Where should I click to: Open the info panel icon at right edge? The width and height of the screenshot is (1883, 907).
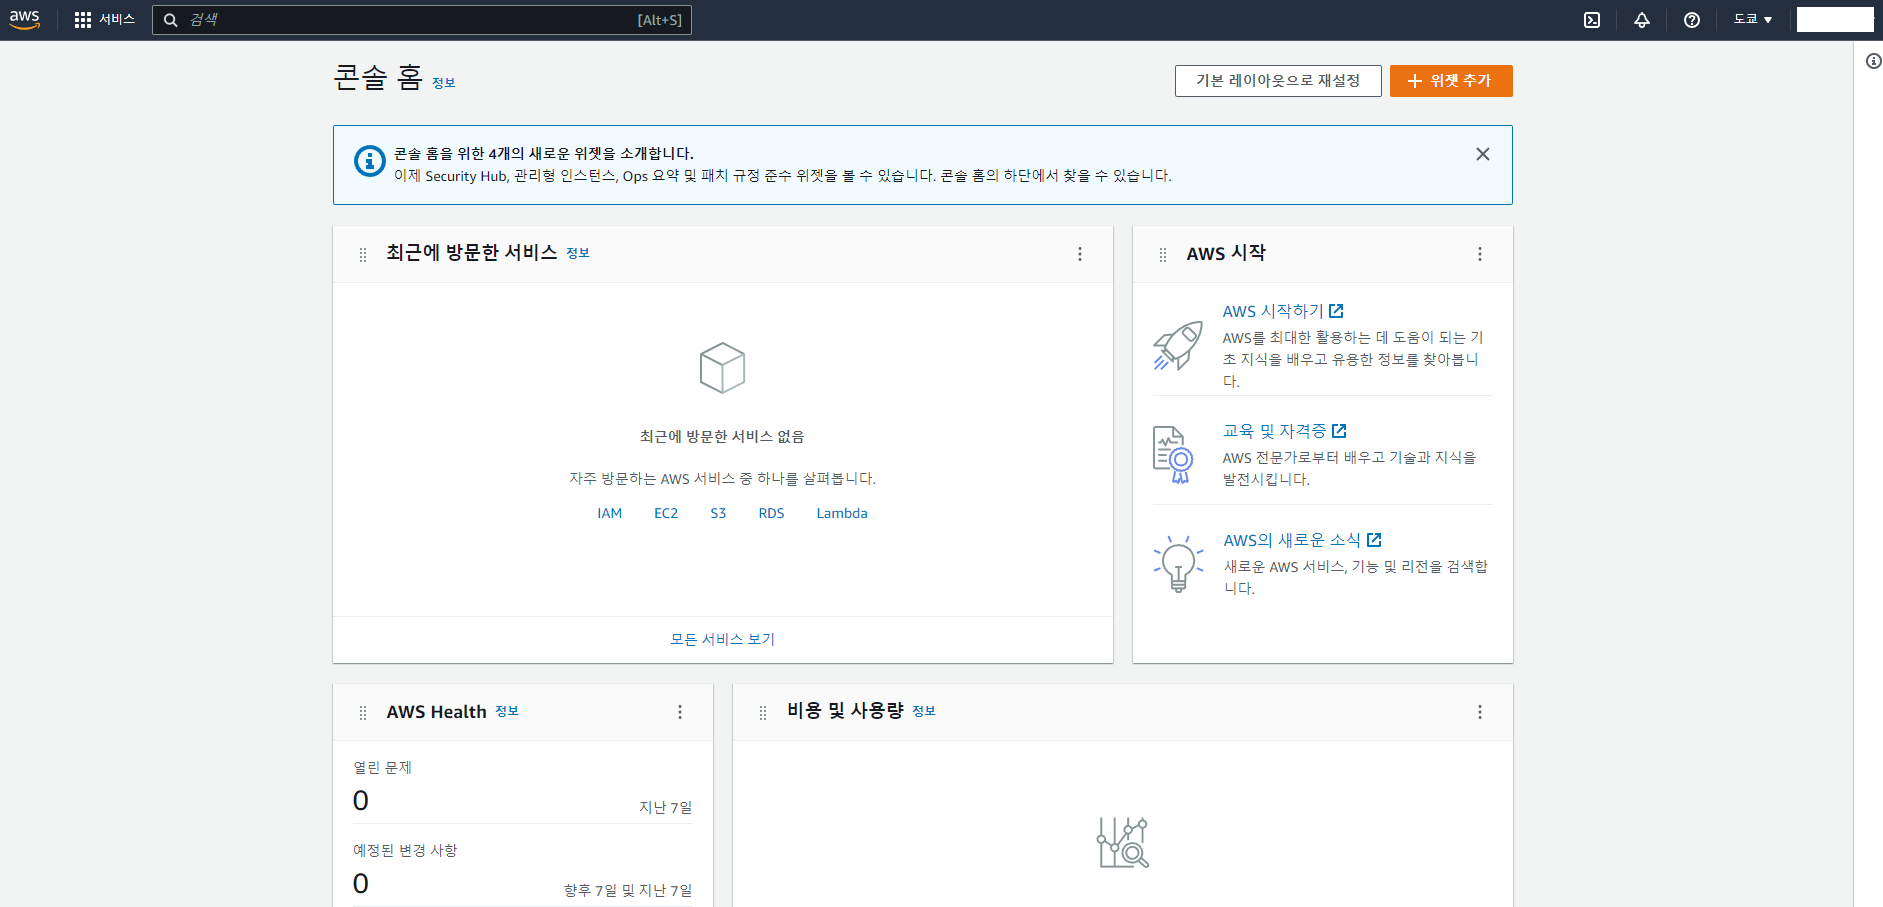[1873, 61]
